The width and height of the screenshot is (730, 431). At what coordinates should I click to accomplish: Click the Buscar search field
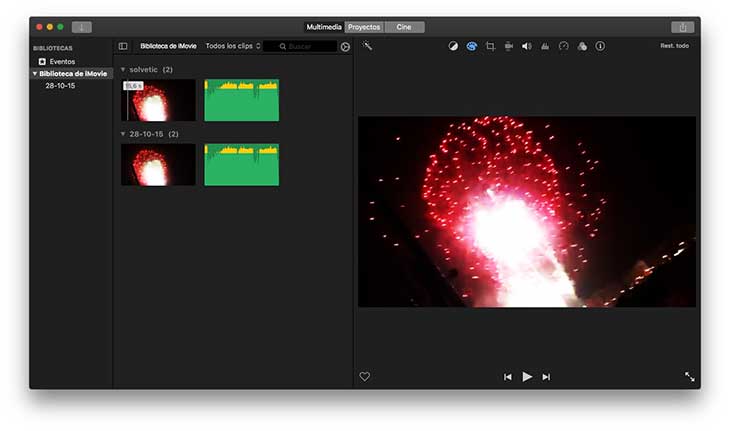300,46
